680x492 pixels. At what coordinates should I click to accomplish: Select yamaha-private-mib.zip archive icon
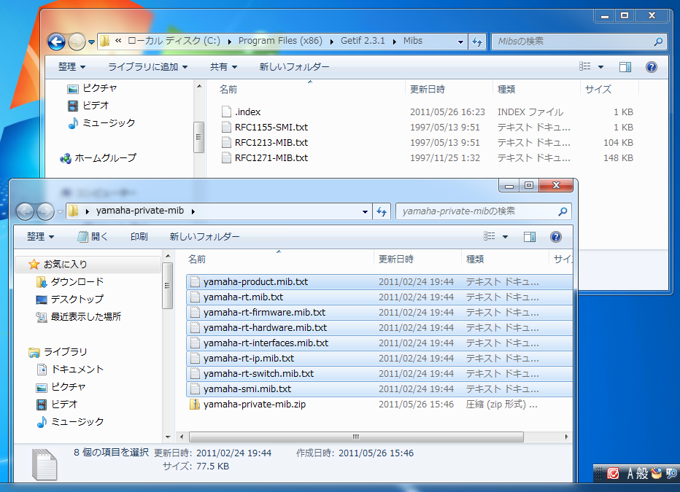click(x=195, y=404)
